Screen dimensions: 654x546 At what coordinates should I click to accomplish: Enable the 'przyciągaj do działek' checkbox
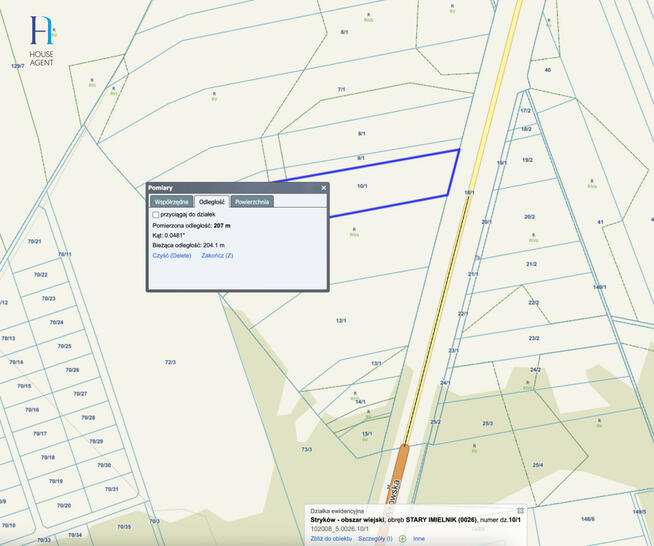coord(155,214)
